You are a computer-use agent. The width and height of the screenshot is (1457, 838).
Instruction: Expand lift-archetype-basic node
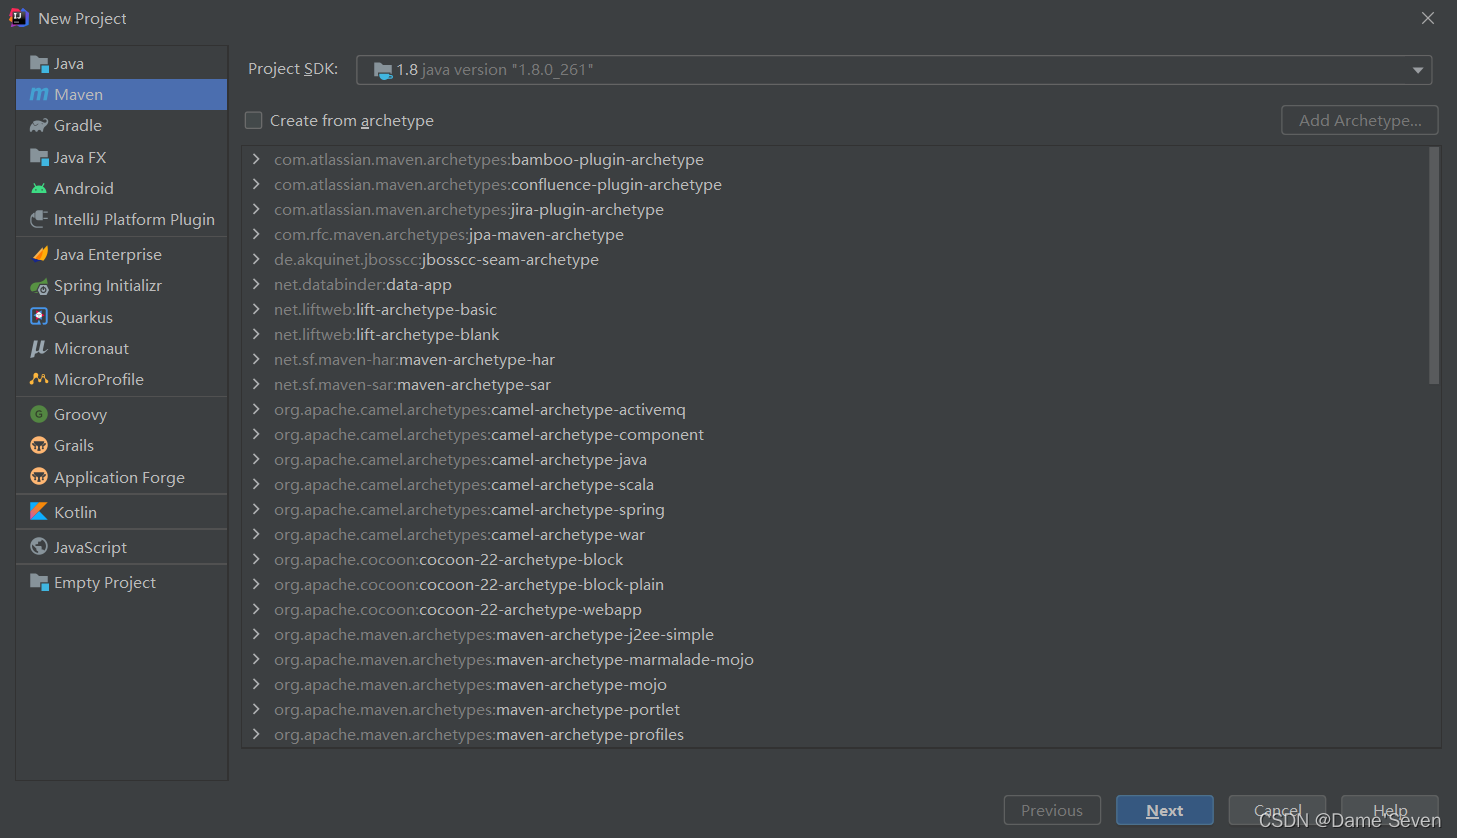[x=256, y=309]
